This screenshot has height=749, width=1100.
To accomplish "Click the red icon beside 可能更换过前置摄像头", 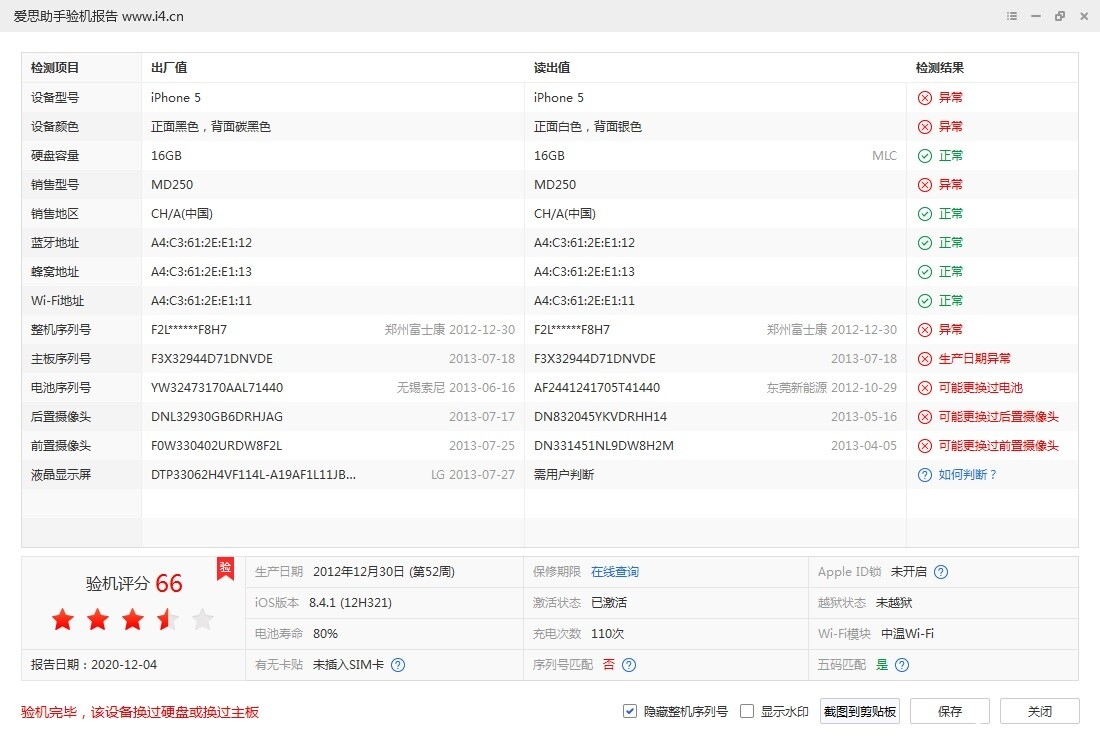I will [925, 446].
